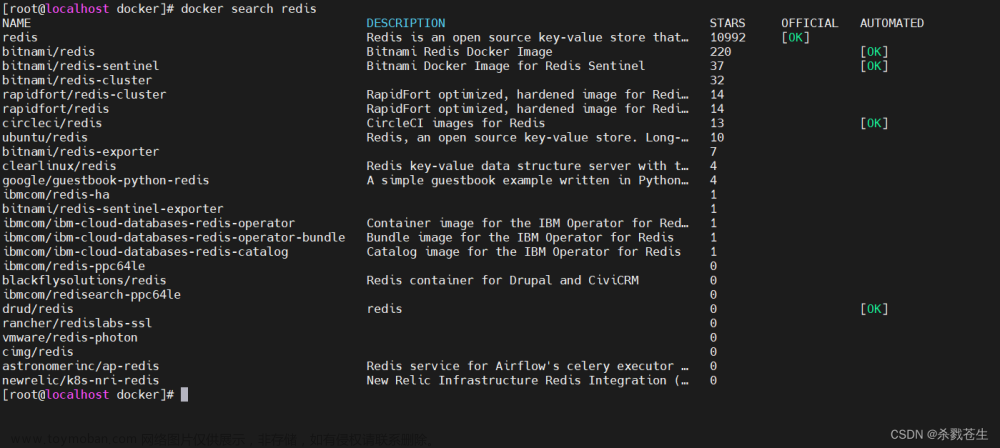Click the image name 'vmware/redis-photon'

click(70, 338)
